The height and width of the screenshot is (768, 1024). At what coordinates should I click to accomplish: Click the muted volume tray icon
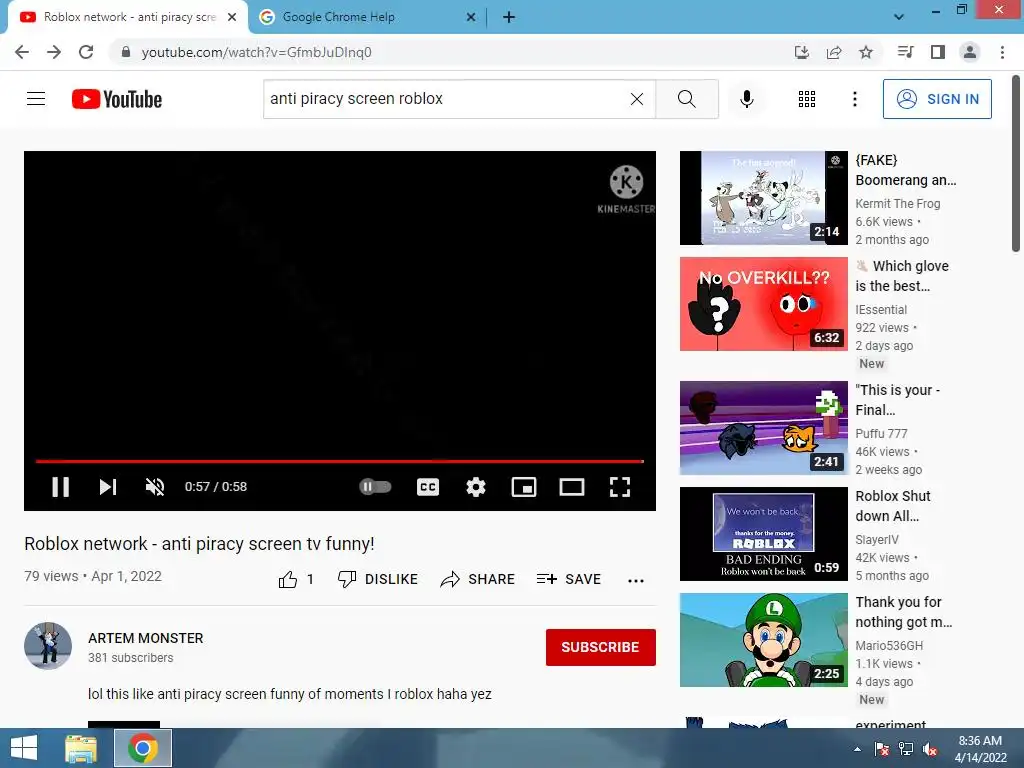coord(930,749)
